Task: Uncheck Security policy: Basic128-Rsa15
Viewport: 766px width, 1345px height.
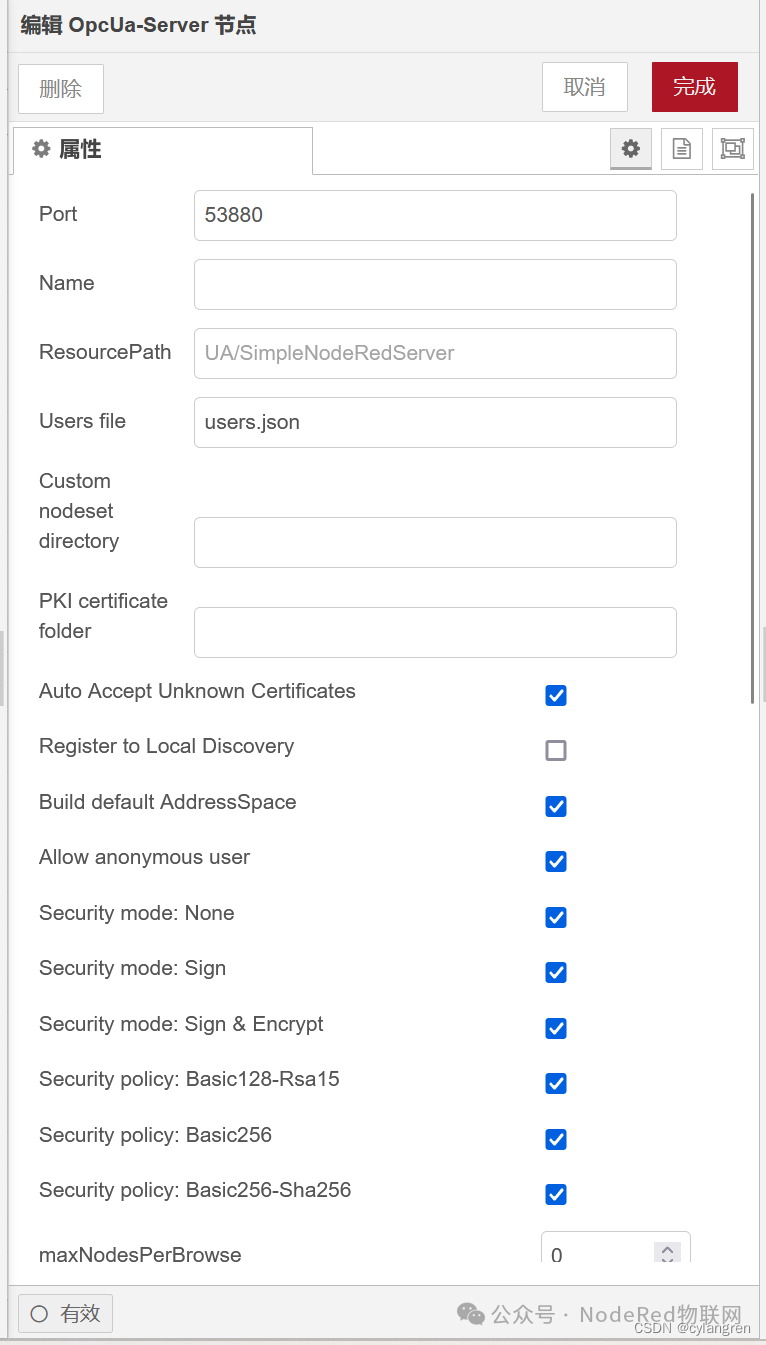Action: [556, 1083]
